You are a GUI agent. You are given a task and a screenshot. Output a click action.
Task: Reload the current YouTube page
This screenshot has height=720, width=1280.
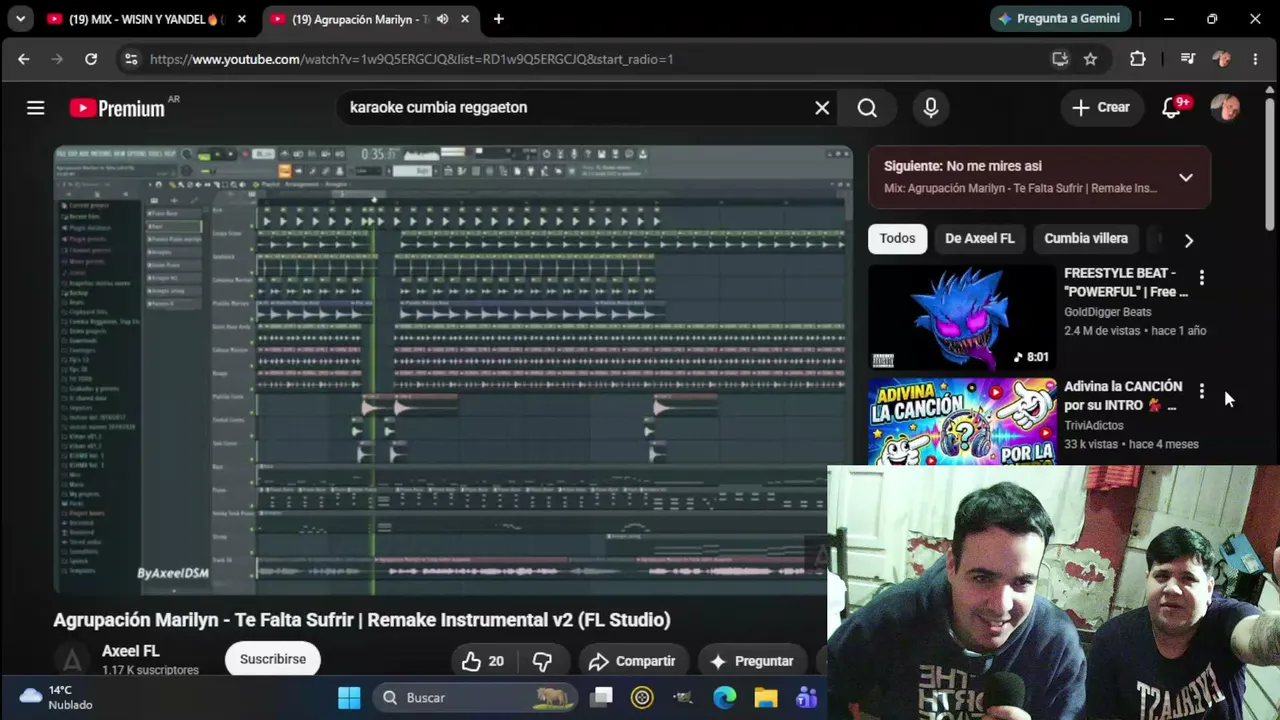click(91, 59)
